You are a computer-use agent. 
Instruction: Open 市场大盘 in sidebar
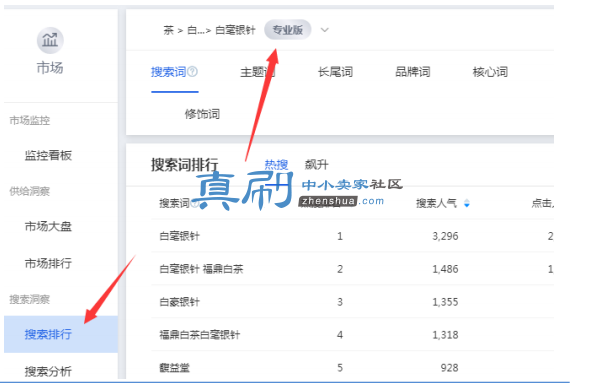(48, 226)
